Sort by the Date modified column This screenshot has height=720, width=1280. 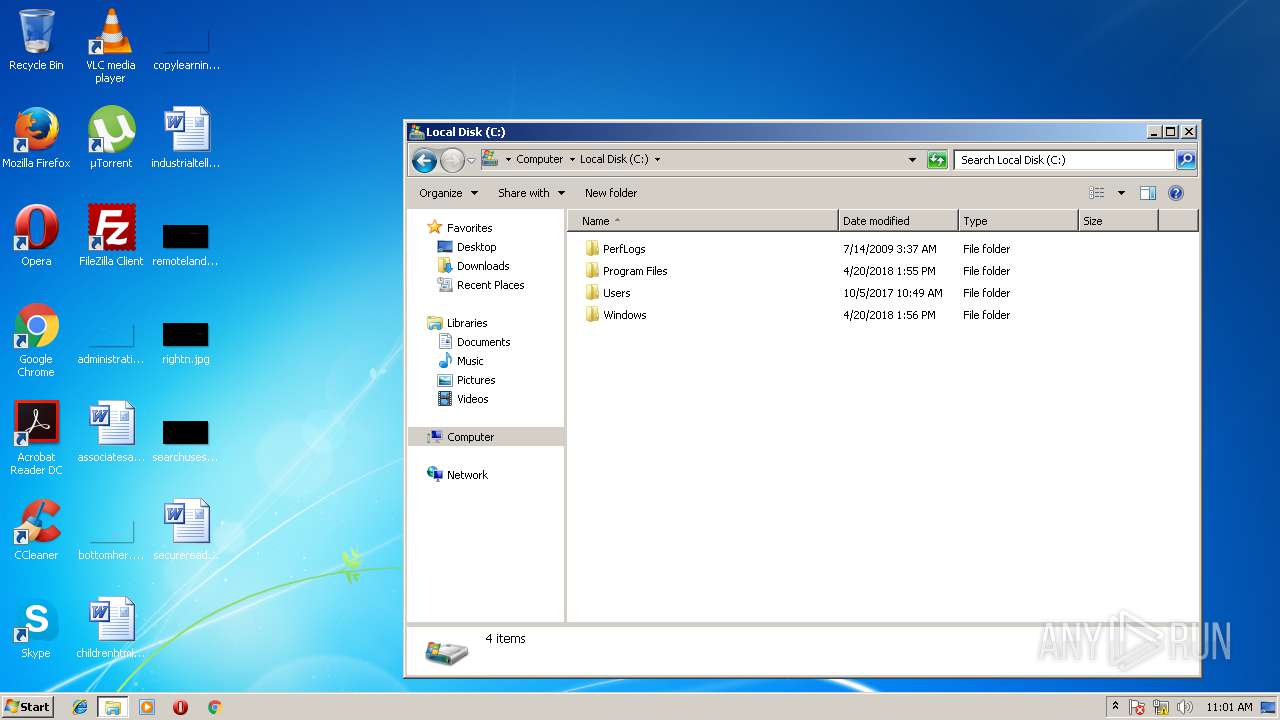[898, 221]
